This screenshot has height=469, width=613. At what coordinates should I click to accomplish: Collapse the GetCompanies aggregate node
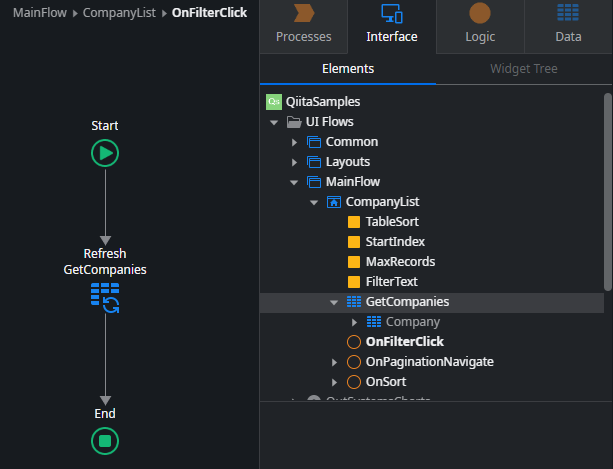[x=334, y=302]
